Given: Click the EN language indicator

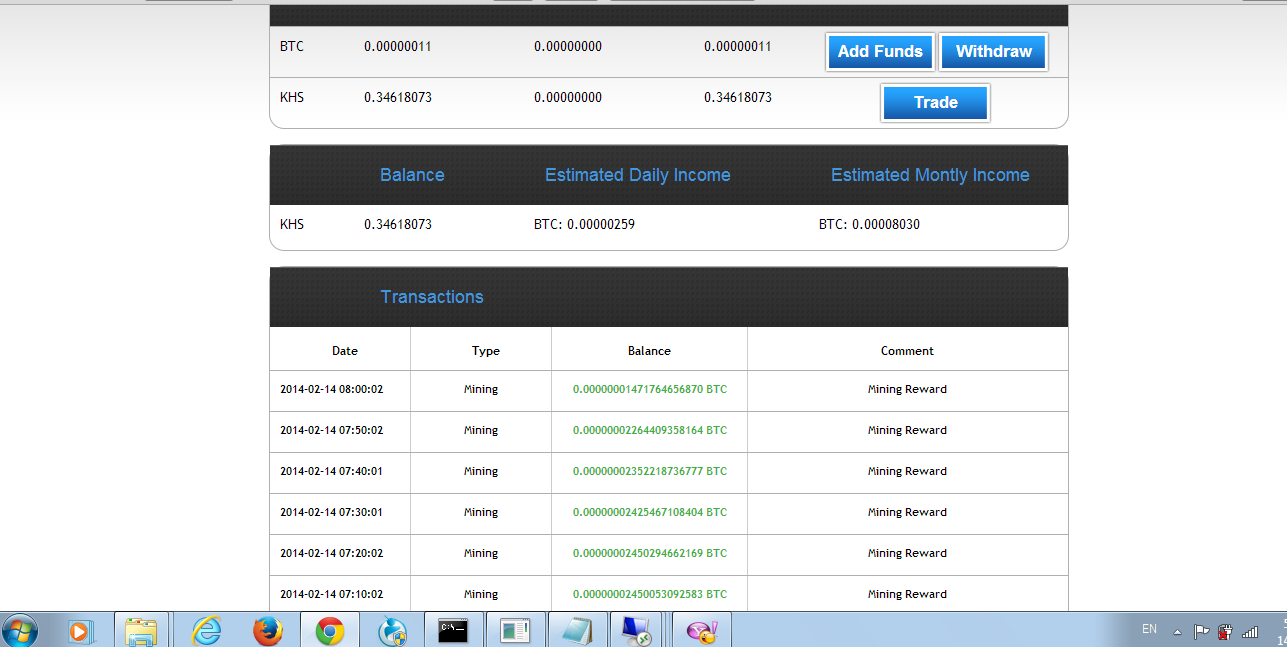Looking at the screenshot, I should (x=1148, y=629).
